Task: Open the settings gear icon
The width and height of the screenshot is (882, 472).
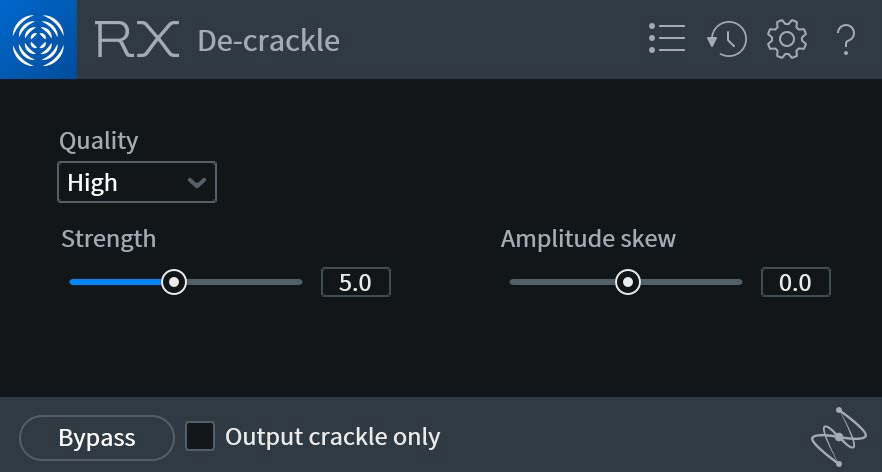Action: (787, 39)
